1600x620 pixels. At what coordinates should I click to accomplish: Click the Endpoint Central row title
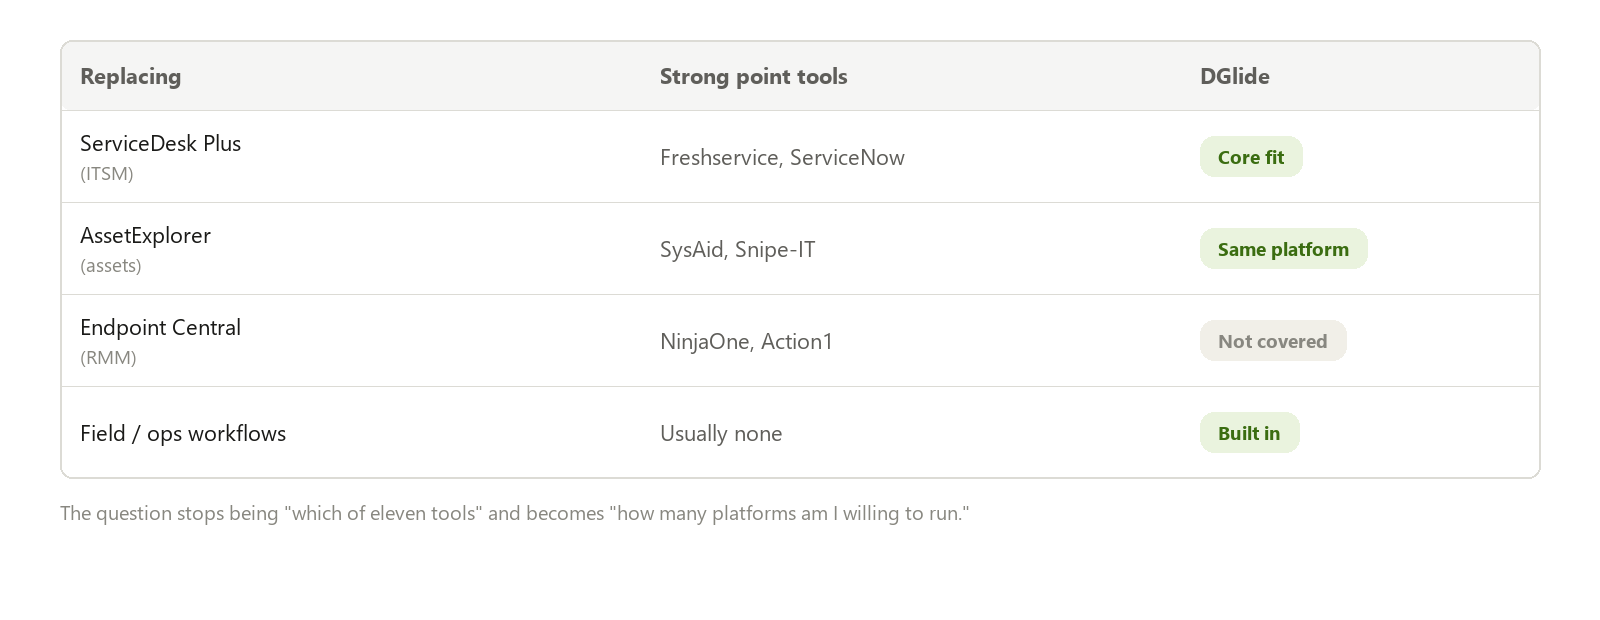click(x=161, y=328)
